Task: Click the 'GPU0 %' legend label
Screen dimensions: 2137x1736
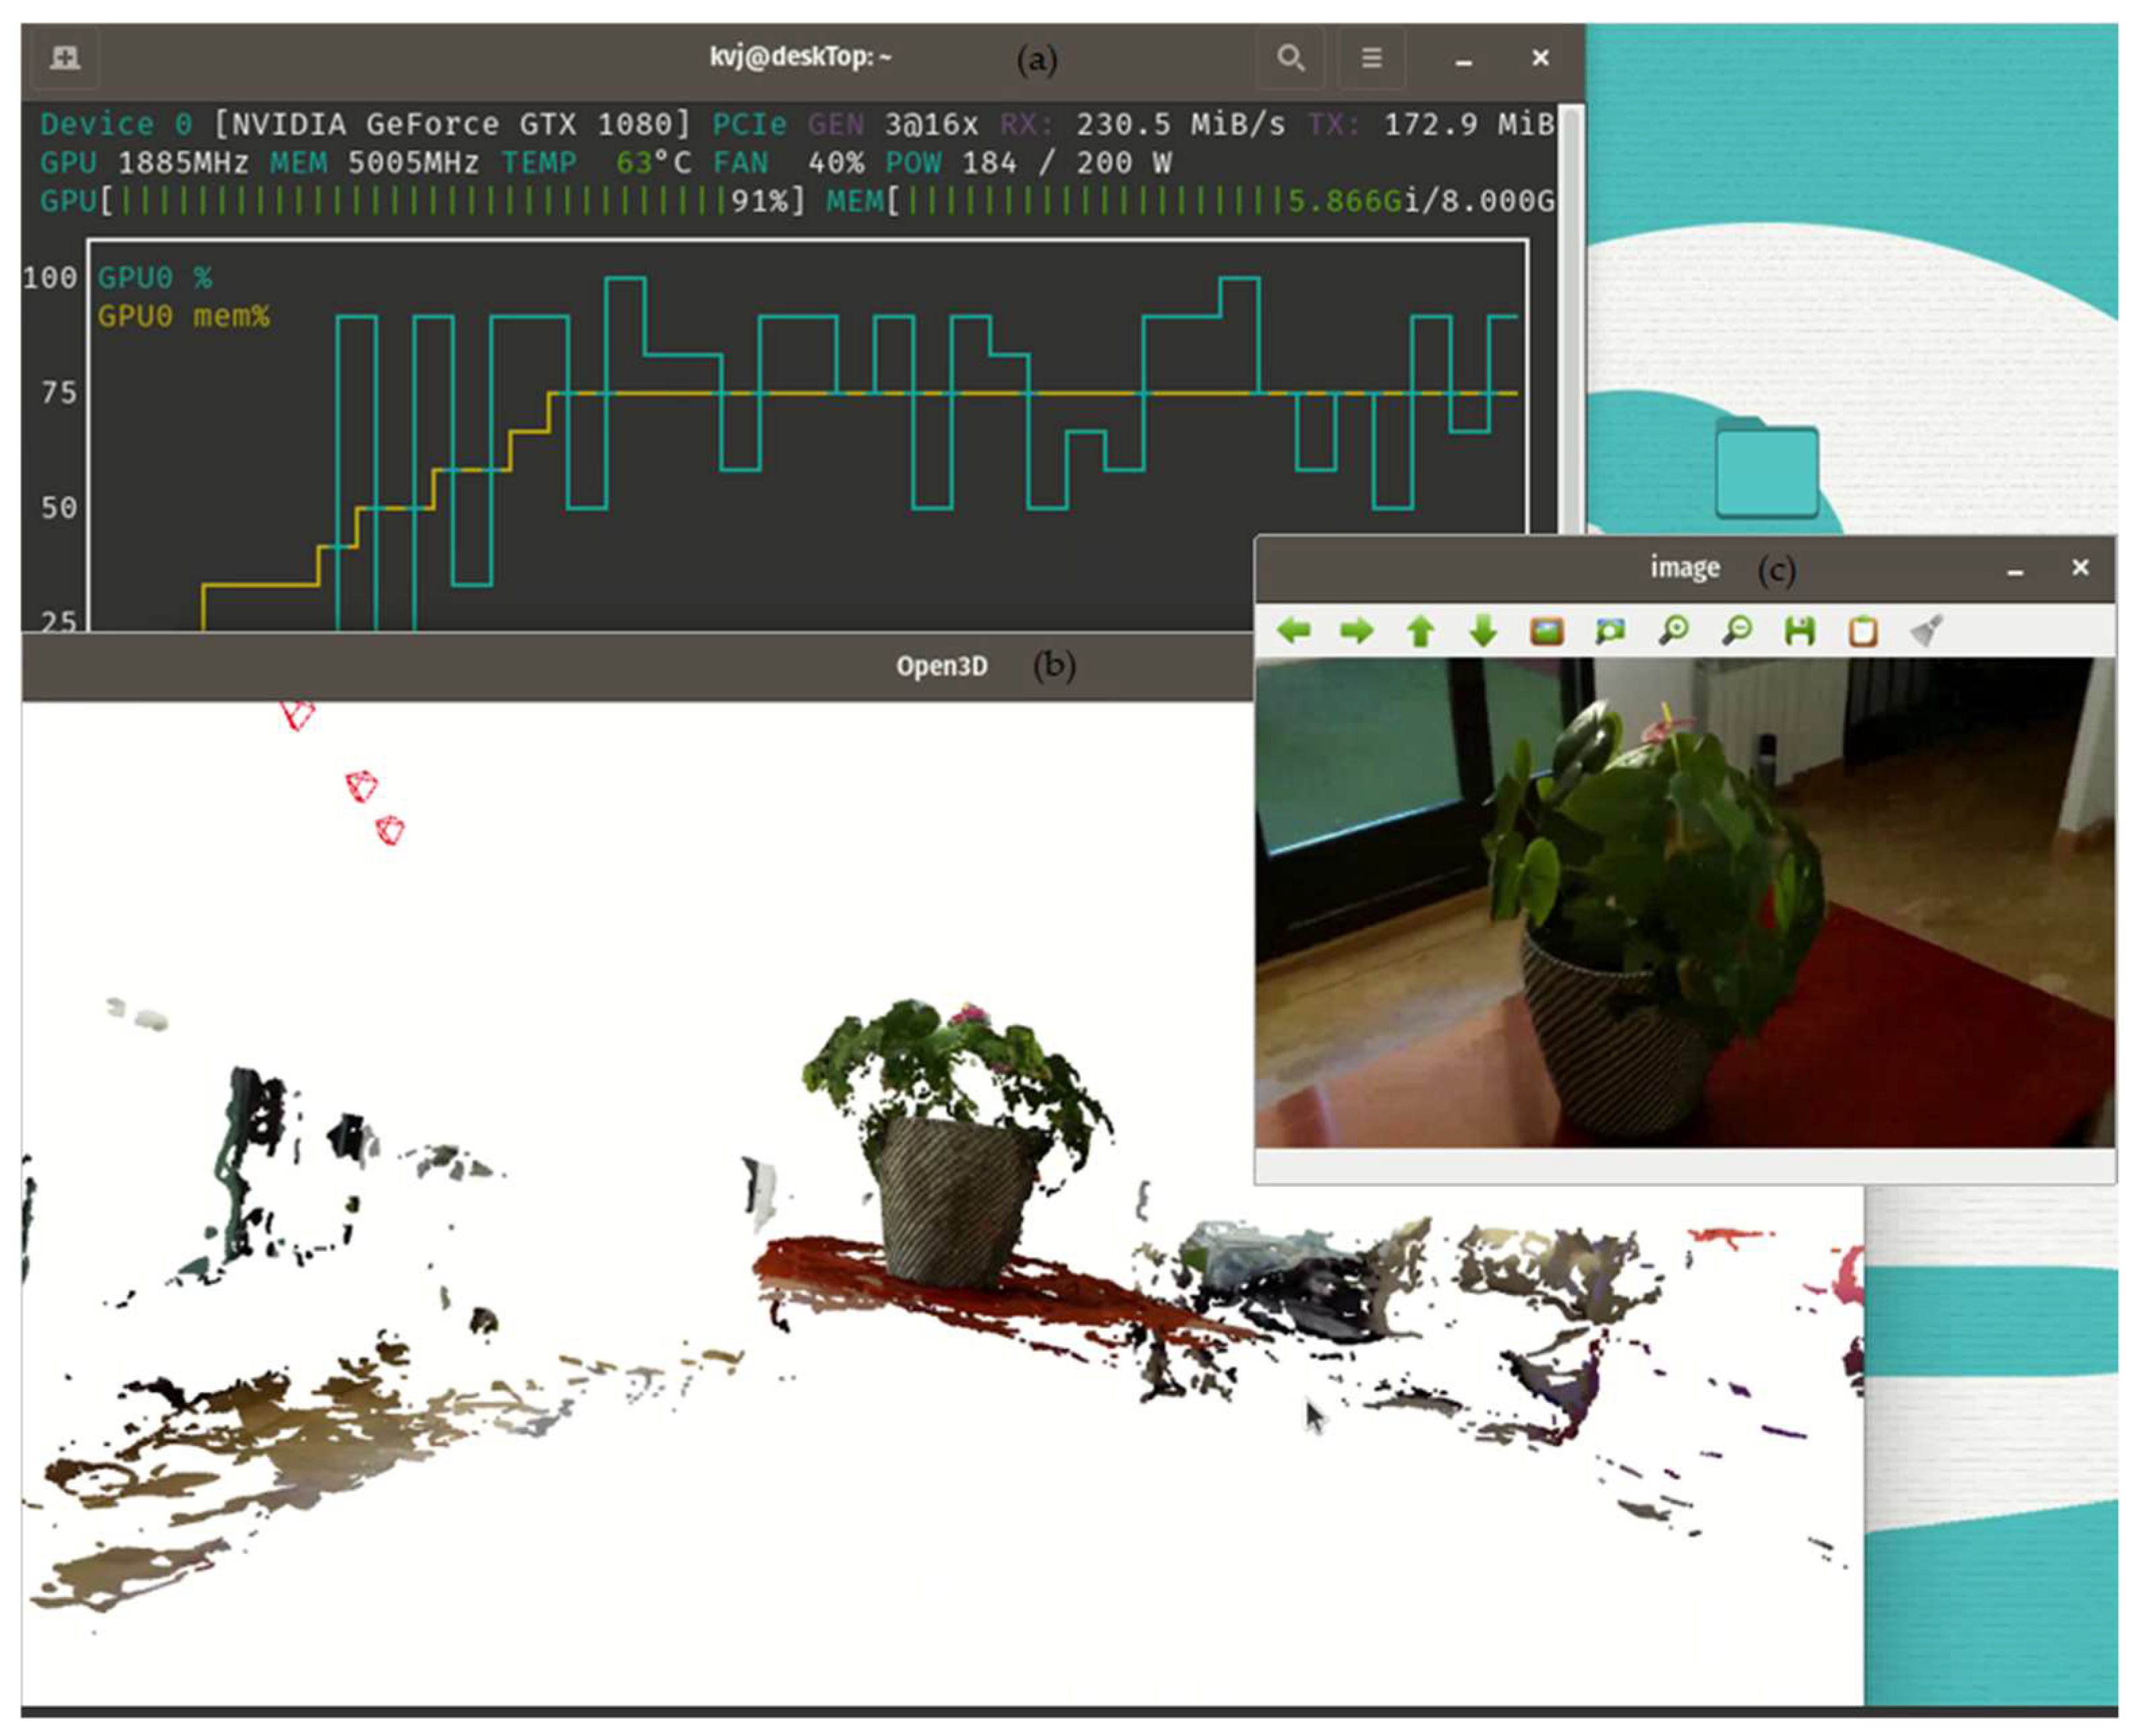Action: point(155,277)
